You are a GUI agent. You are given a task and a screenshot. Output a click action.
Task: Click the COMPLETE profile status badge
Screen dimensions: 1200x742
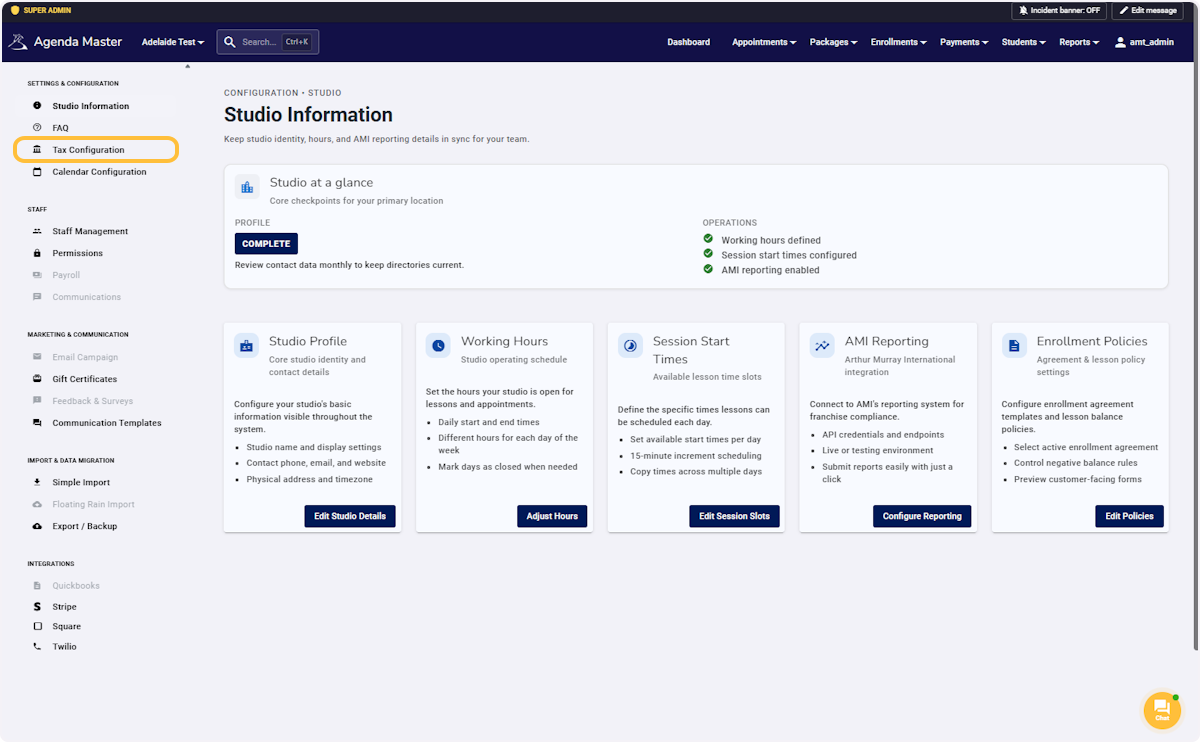(266, 244)
